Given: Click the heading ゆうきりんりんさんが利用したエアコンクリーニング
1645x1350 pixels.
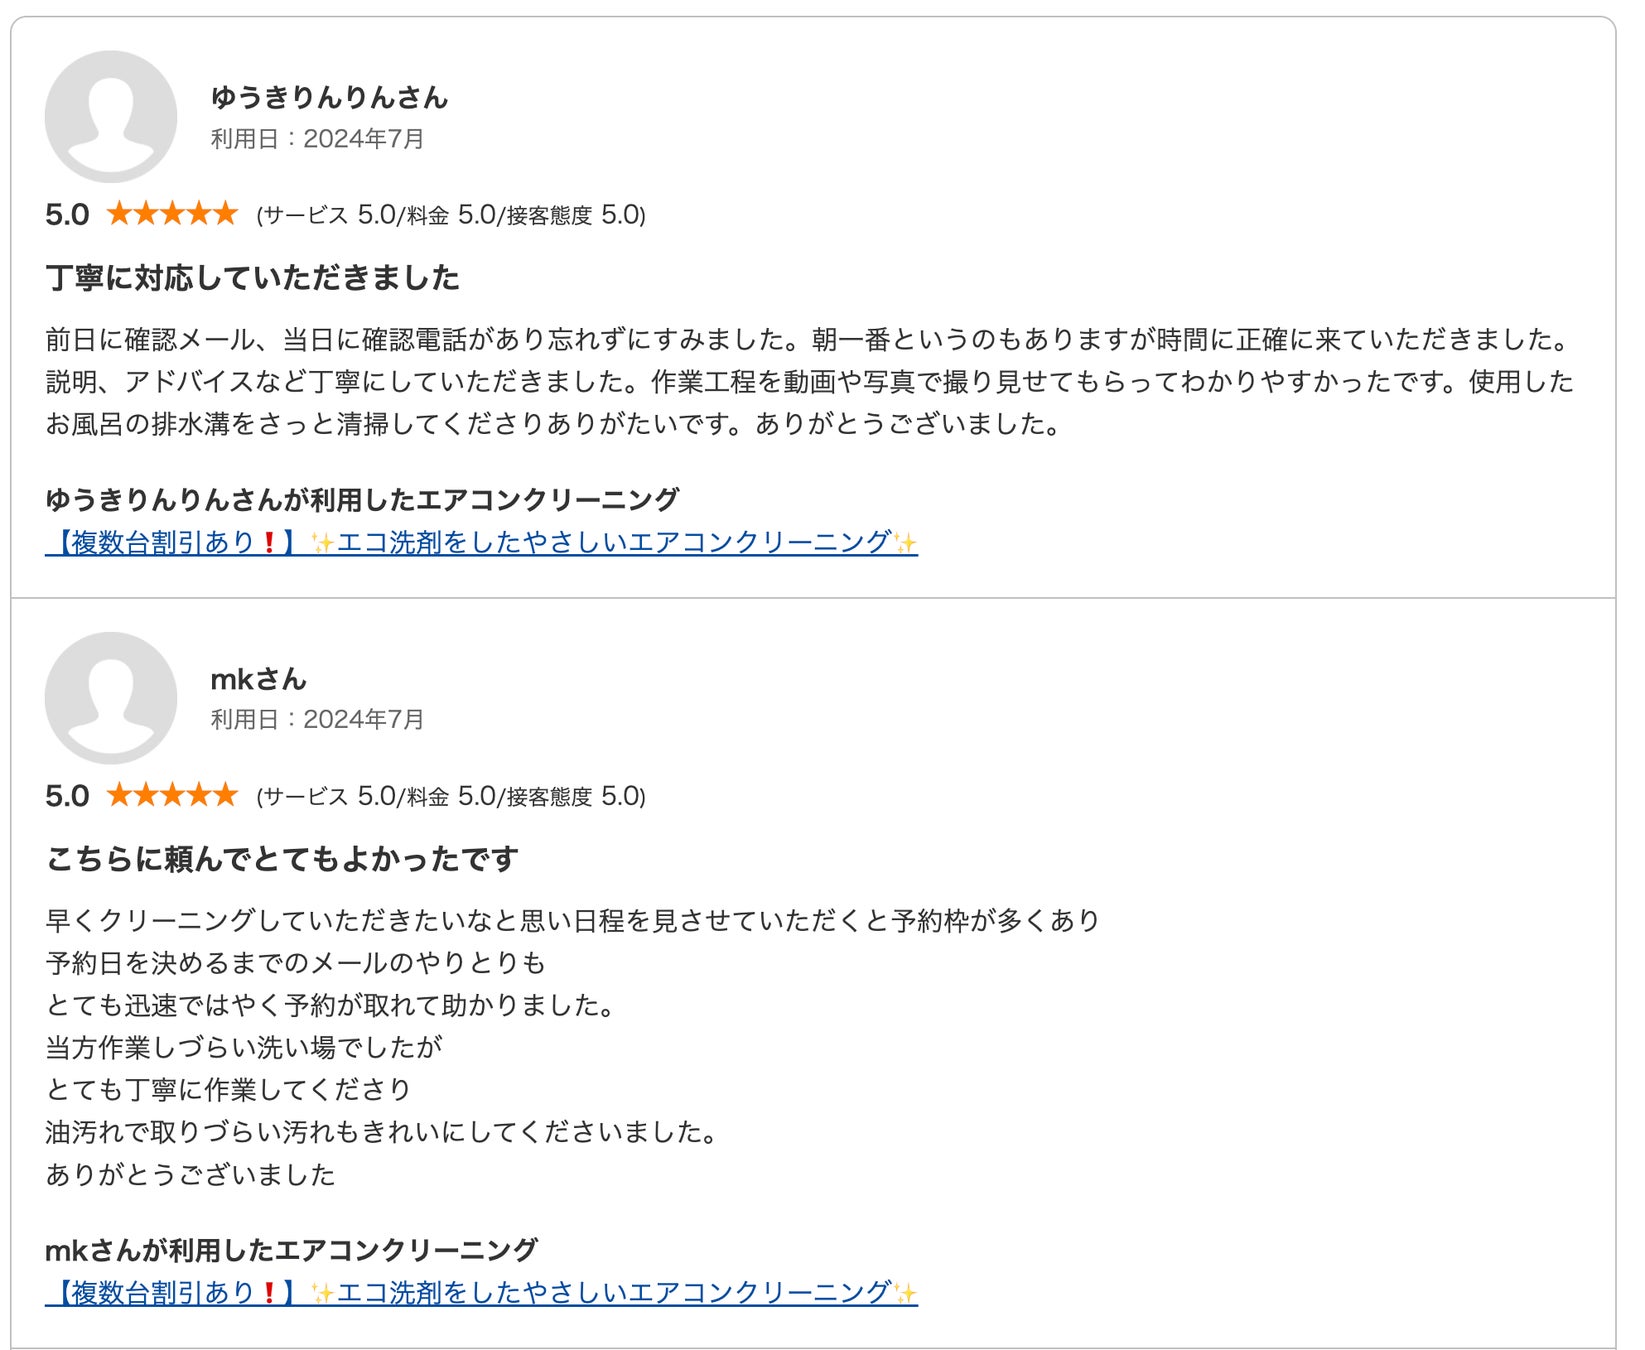Looking at the screenshot, I should pyautogui.click(x=362, y=499).
